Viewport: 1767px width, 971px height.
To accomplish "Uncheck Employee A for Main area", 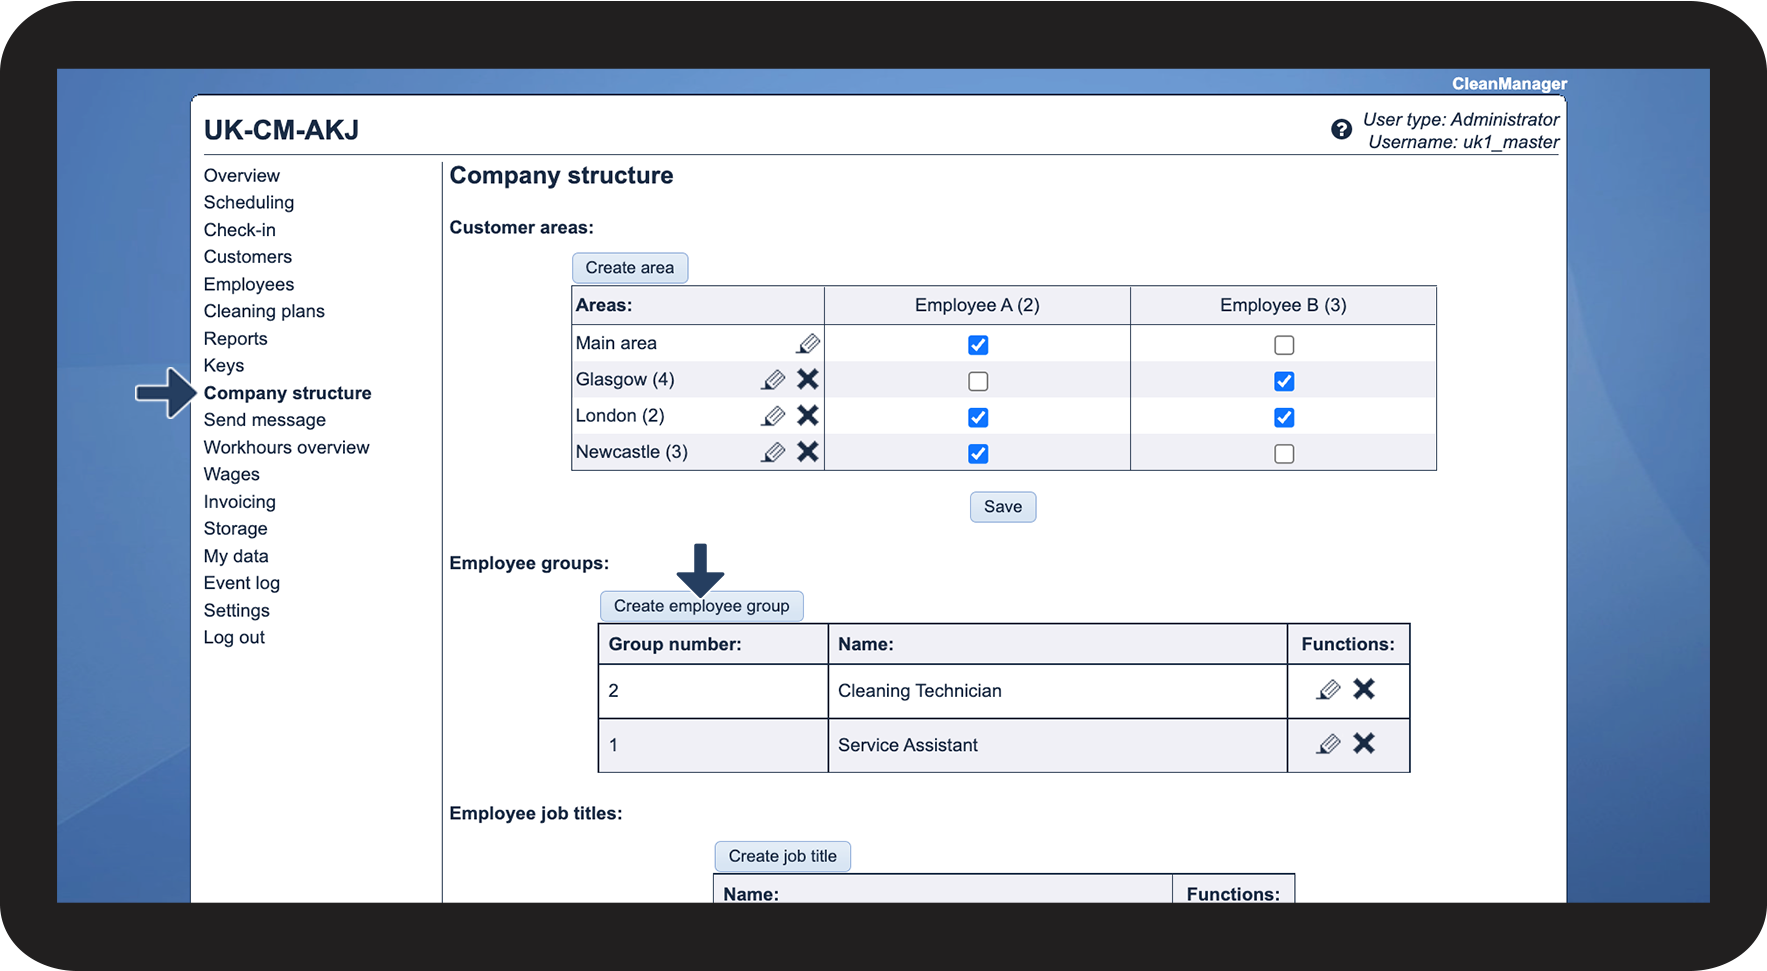I will point(978,345).
